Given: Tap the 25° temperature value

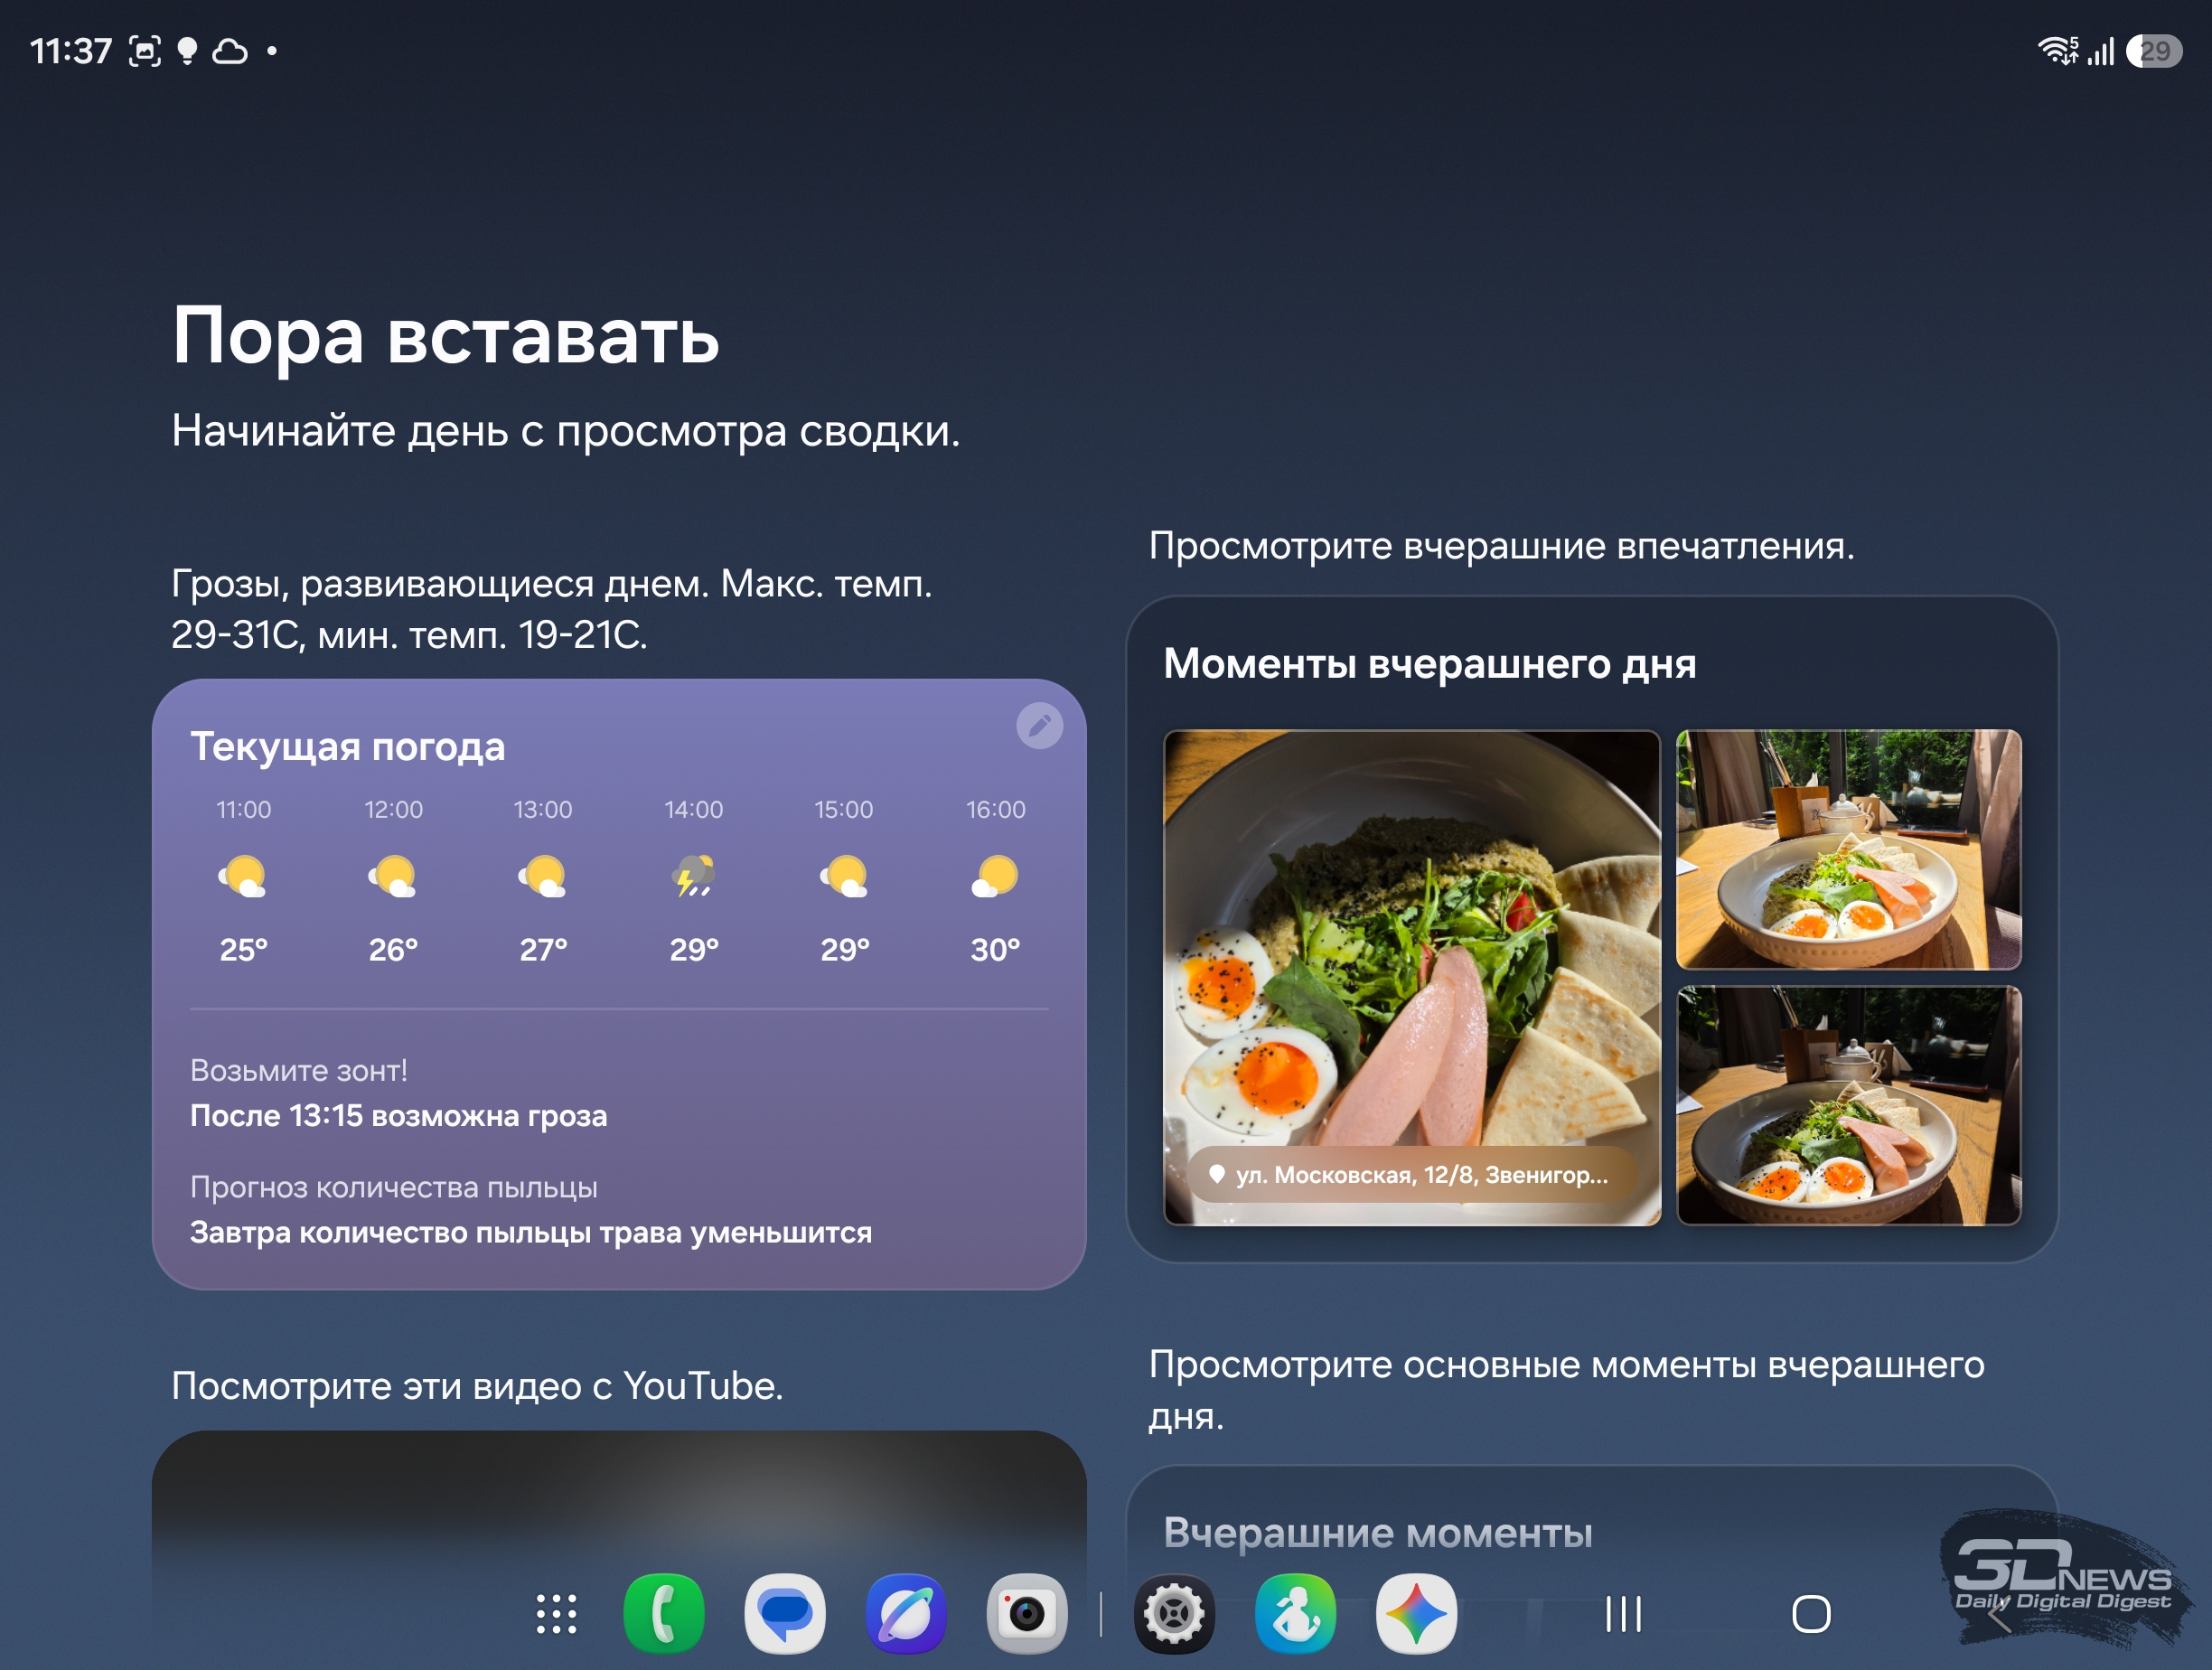Looking at the screenshot, I should click(x=243, y=950).
